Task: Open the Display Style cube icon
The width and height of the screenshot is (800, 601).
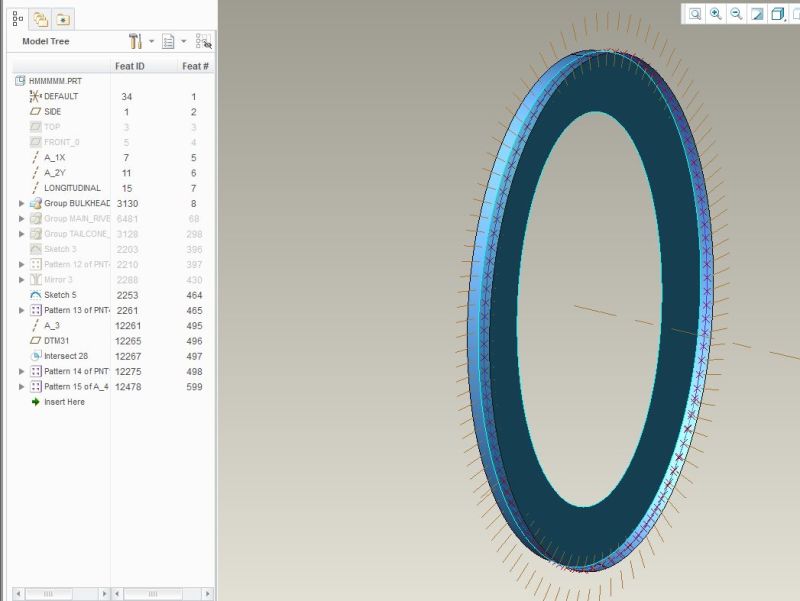Action: [x=778, y=14]
